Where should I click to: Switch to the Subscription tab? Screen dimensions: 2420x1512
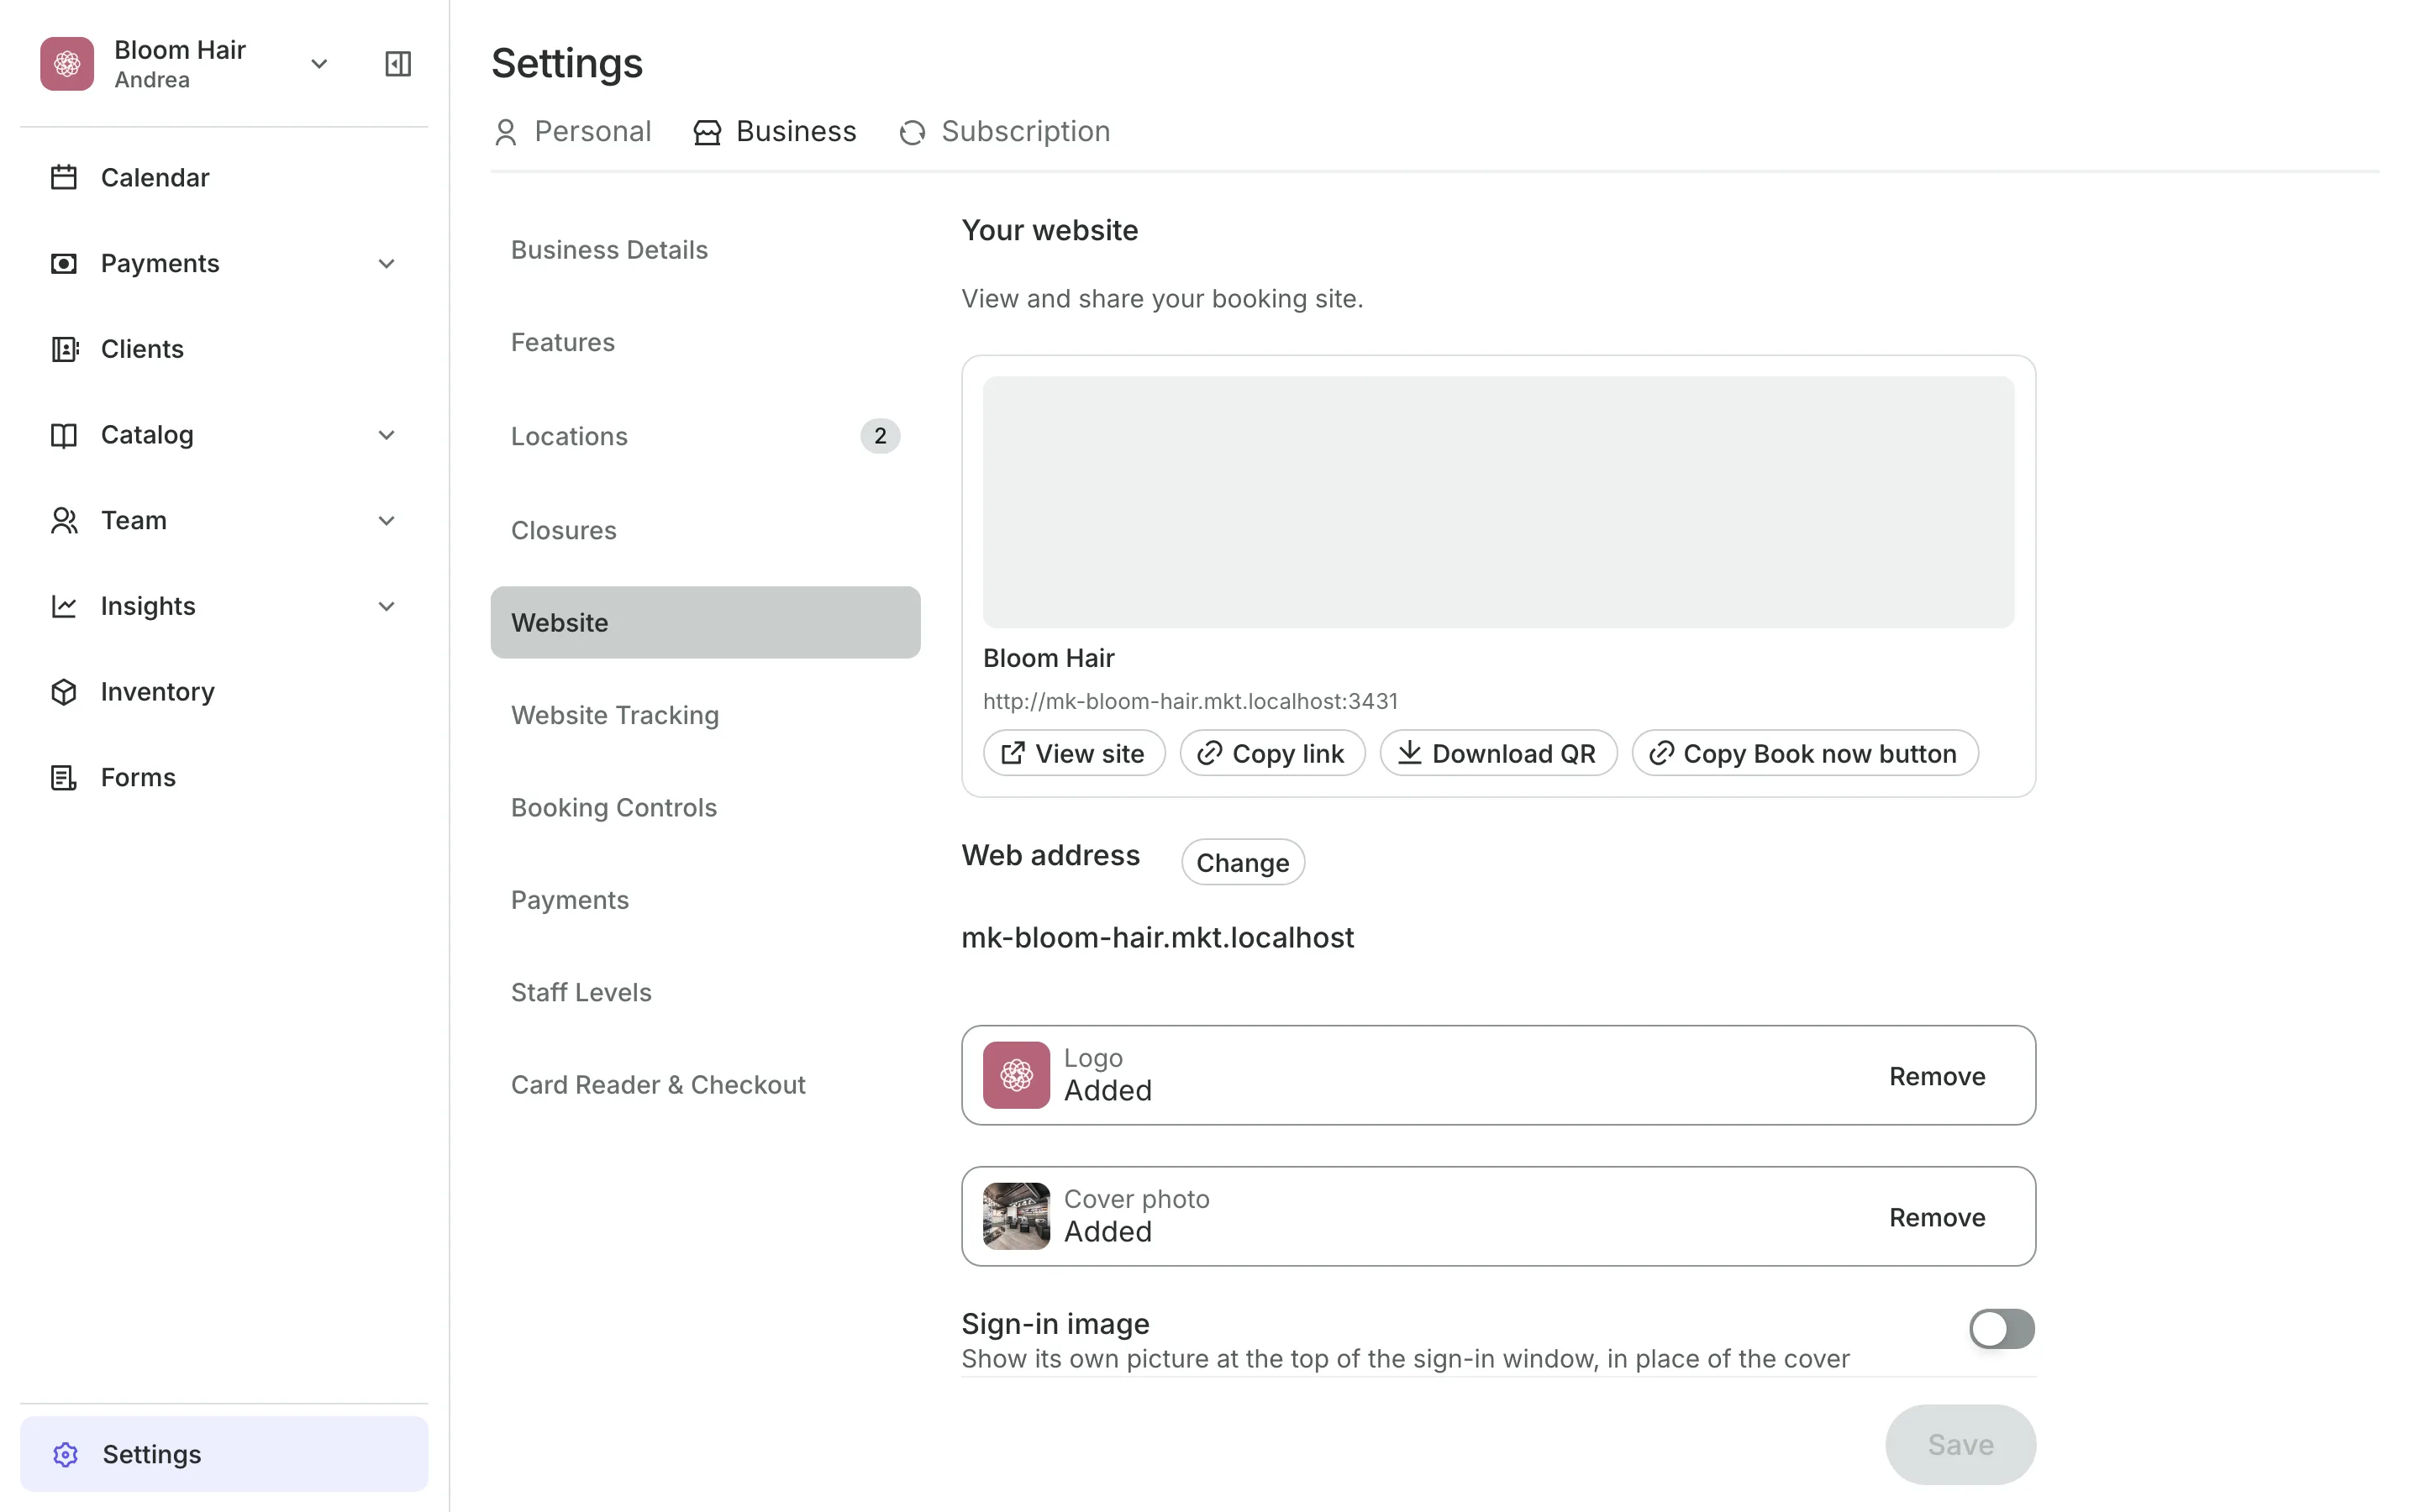click(x=1004, y=131)
